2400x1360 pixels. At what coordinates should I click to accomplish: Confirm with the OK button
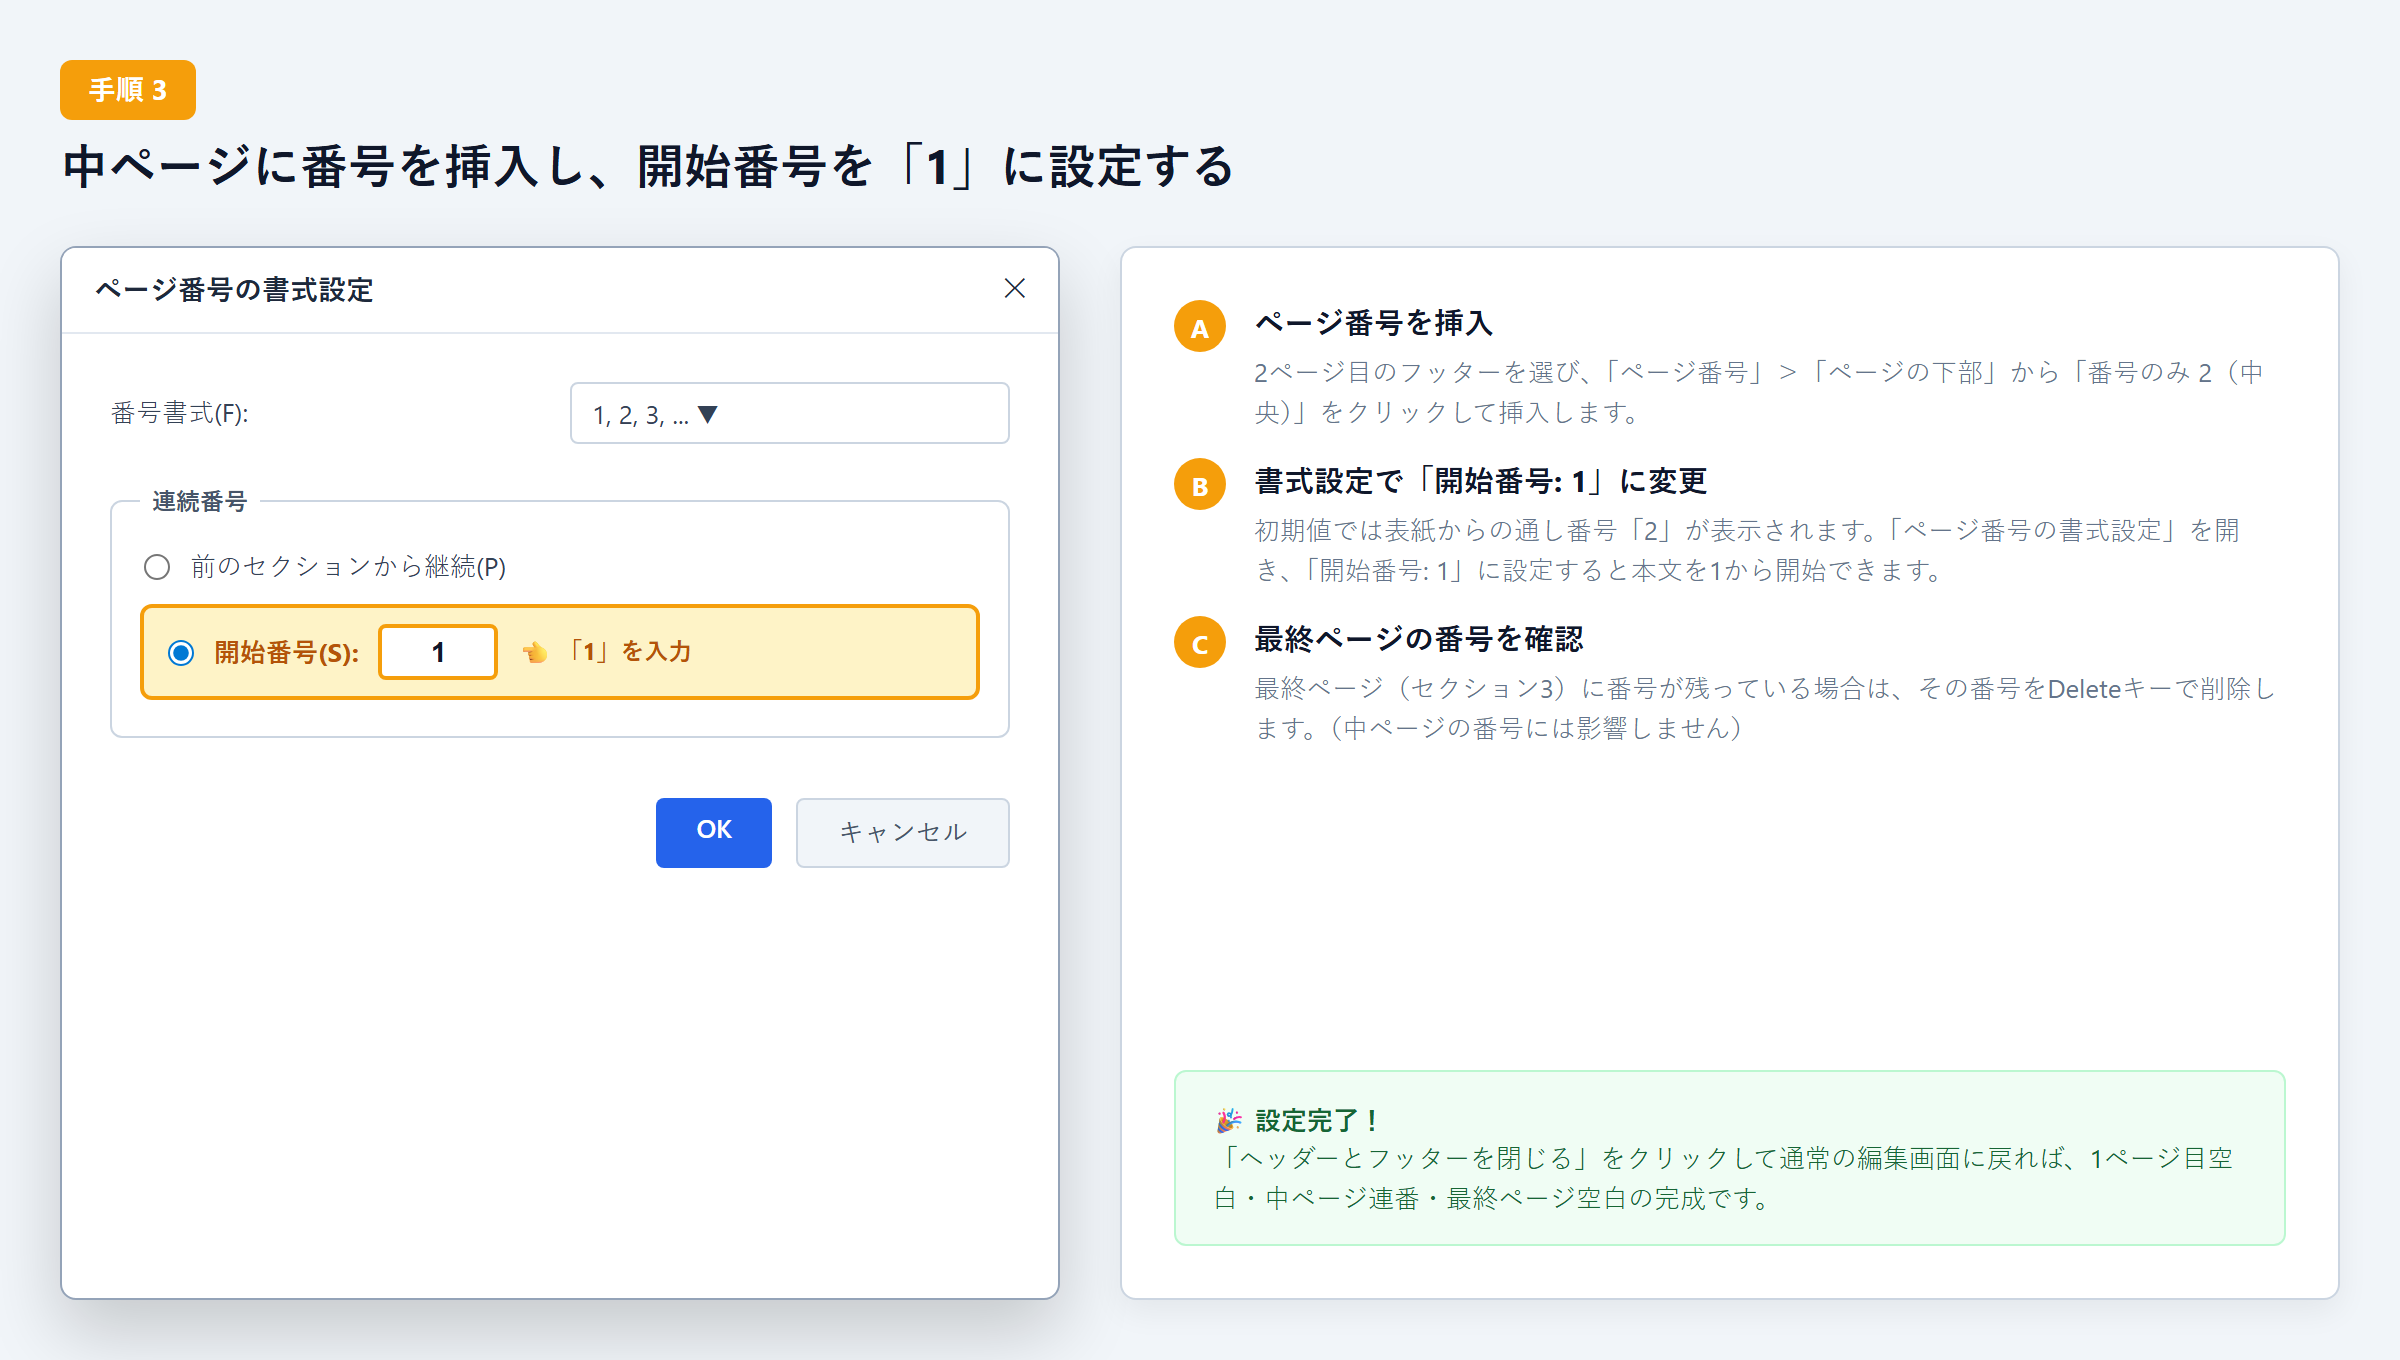coord(714,832)
